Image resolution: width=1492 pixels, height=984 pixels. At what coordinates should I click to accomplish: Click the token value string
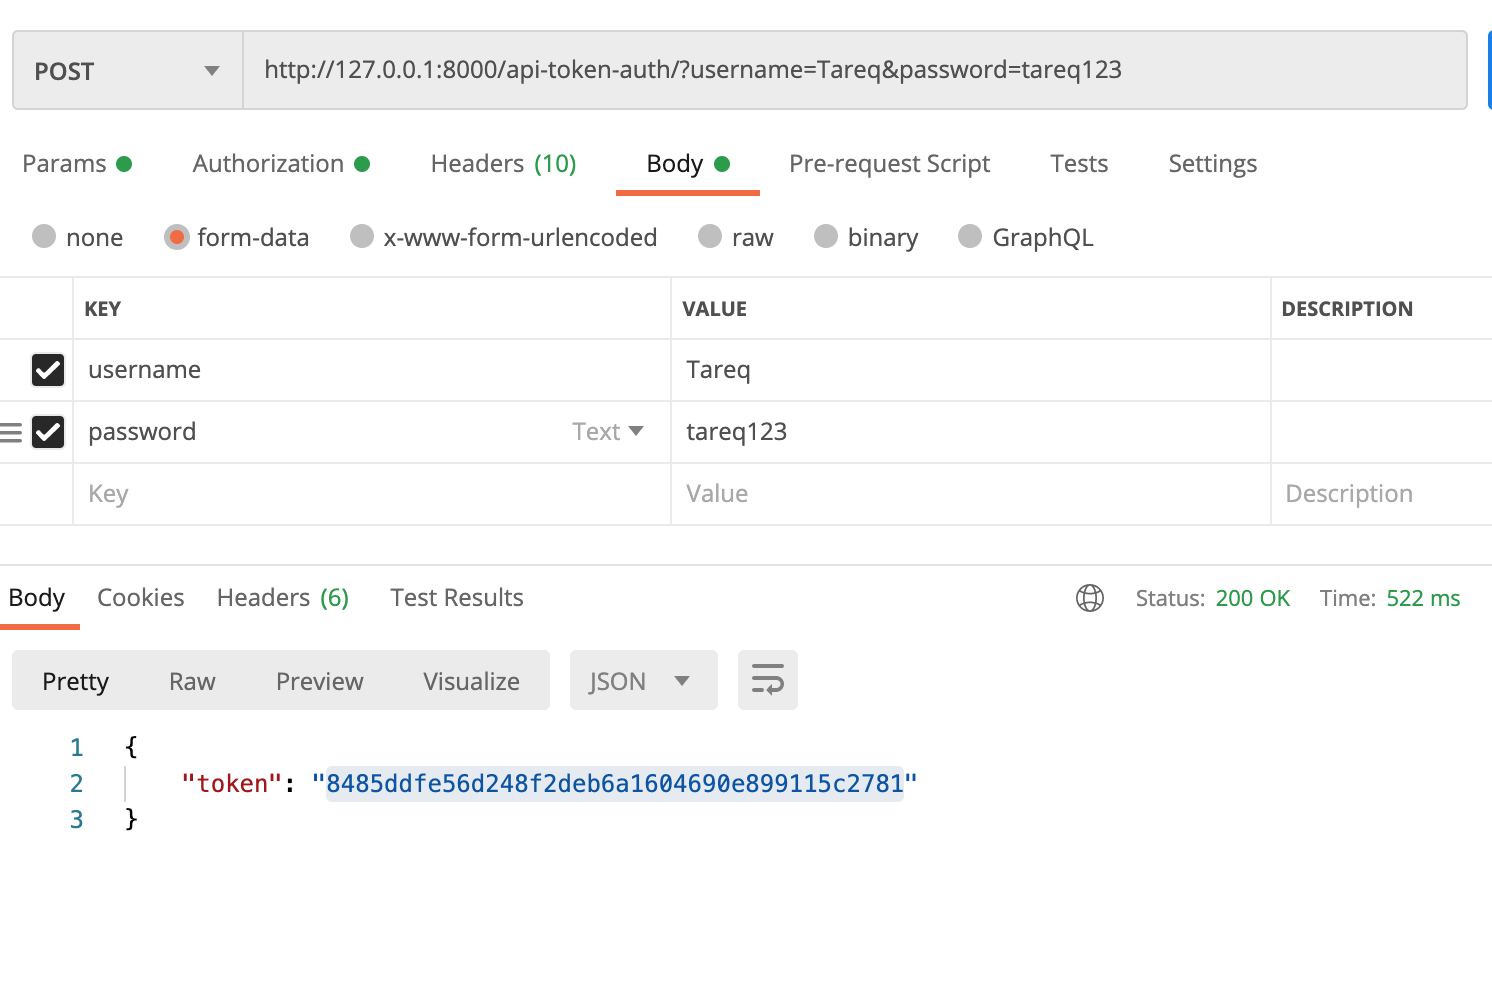click(x=615, y=783)
